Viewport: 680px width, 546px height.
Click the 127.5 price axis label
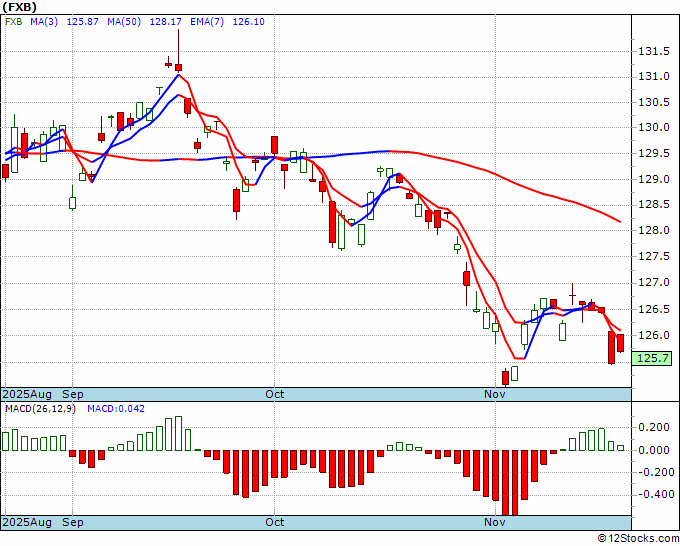654,256
